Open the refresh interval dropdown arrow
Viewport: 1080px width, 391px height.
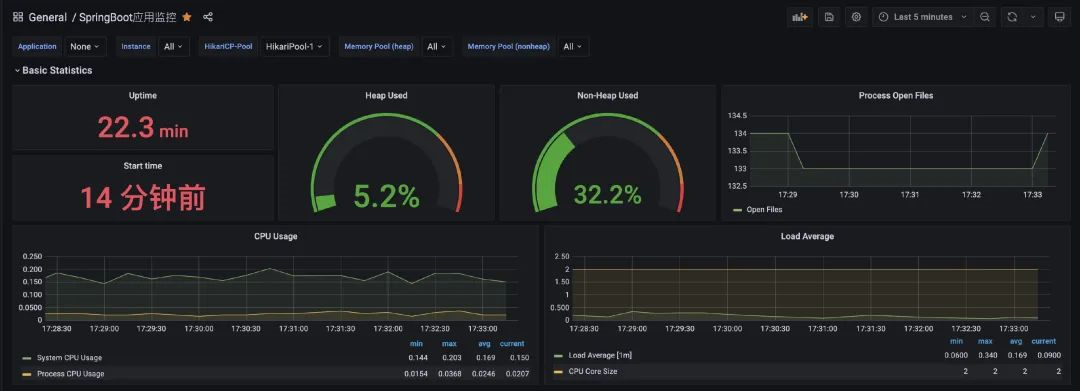tap(1033, 17)
